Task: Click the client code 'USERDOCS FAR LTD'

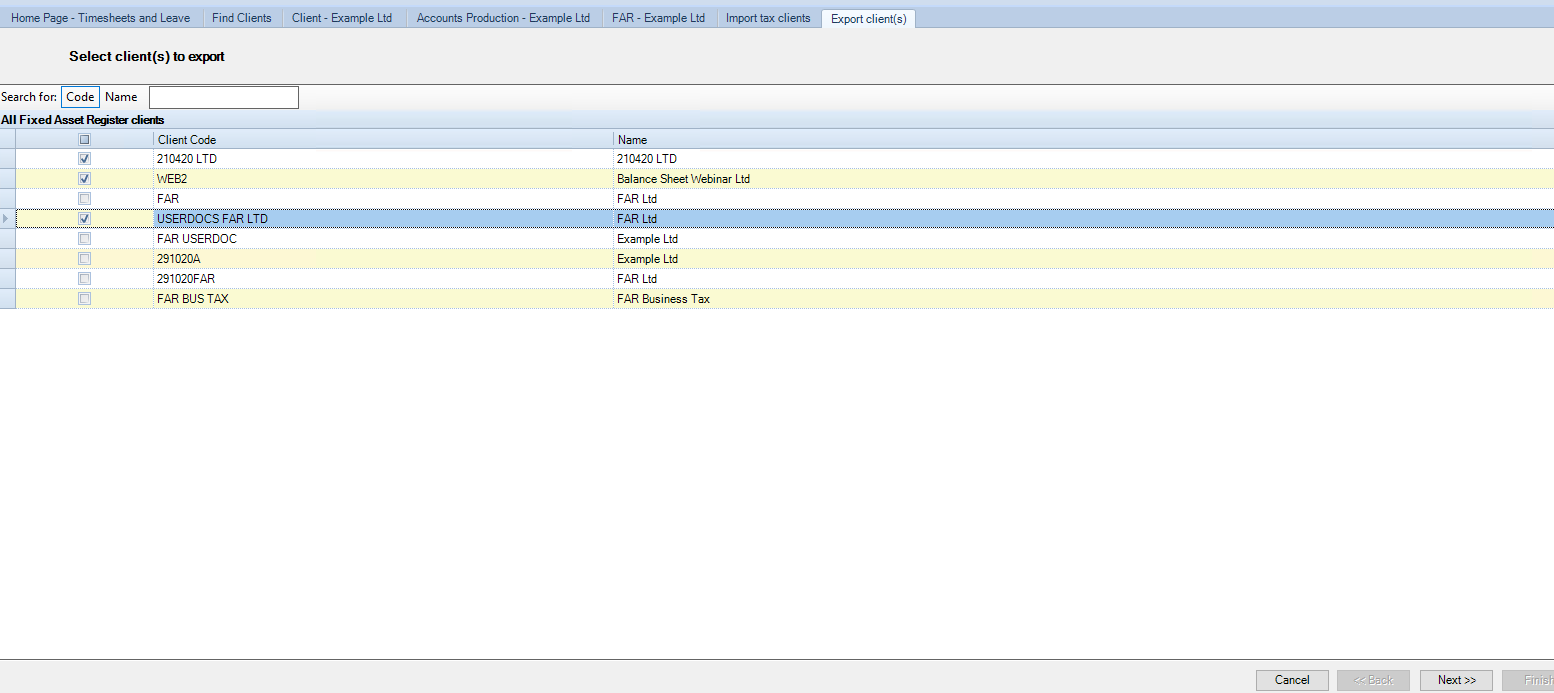Action: coord(212,219)
